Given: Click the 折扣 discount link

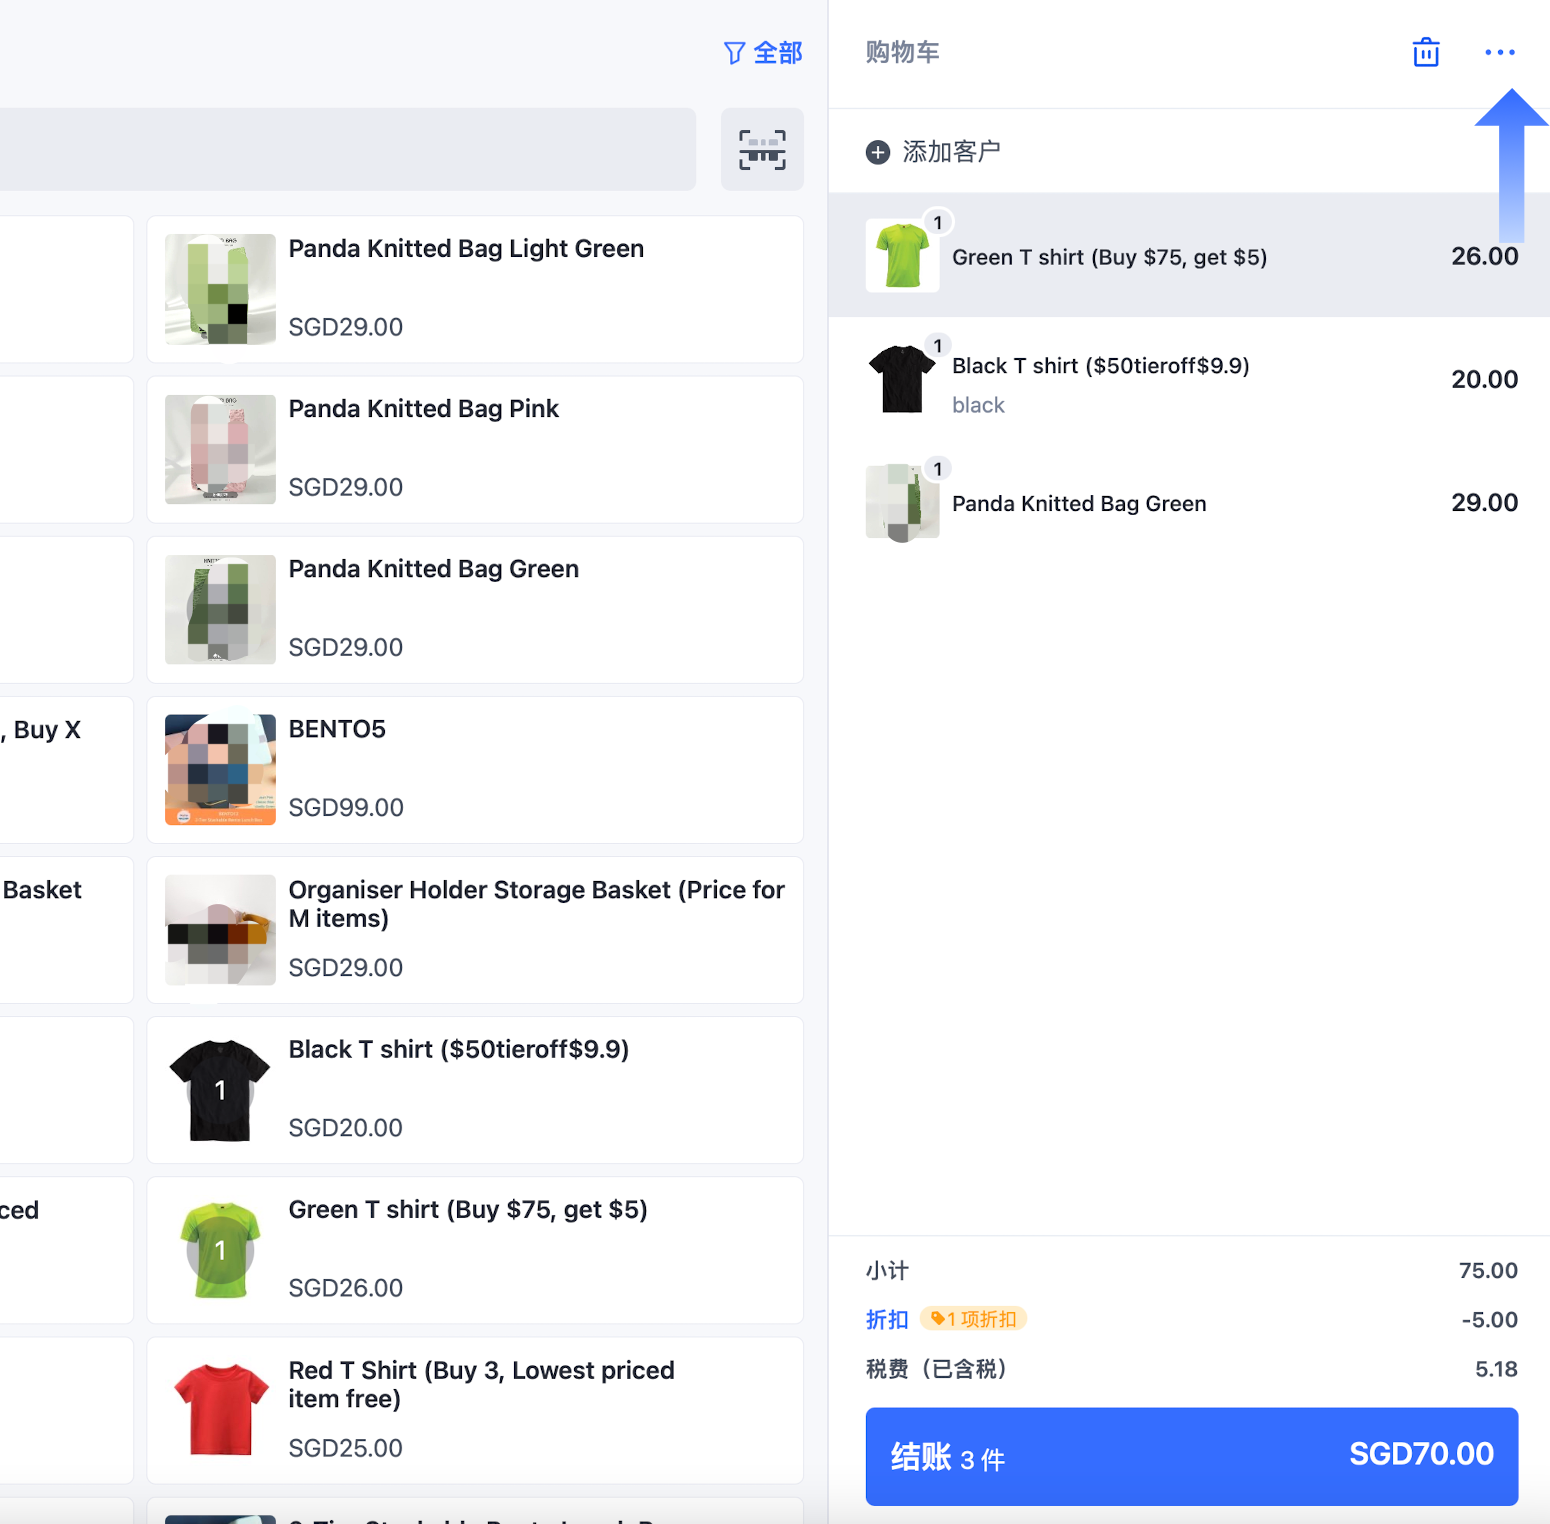Looking at the screenshot, I should (x=887, y=1319).
